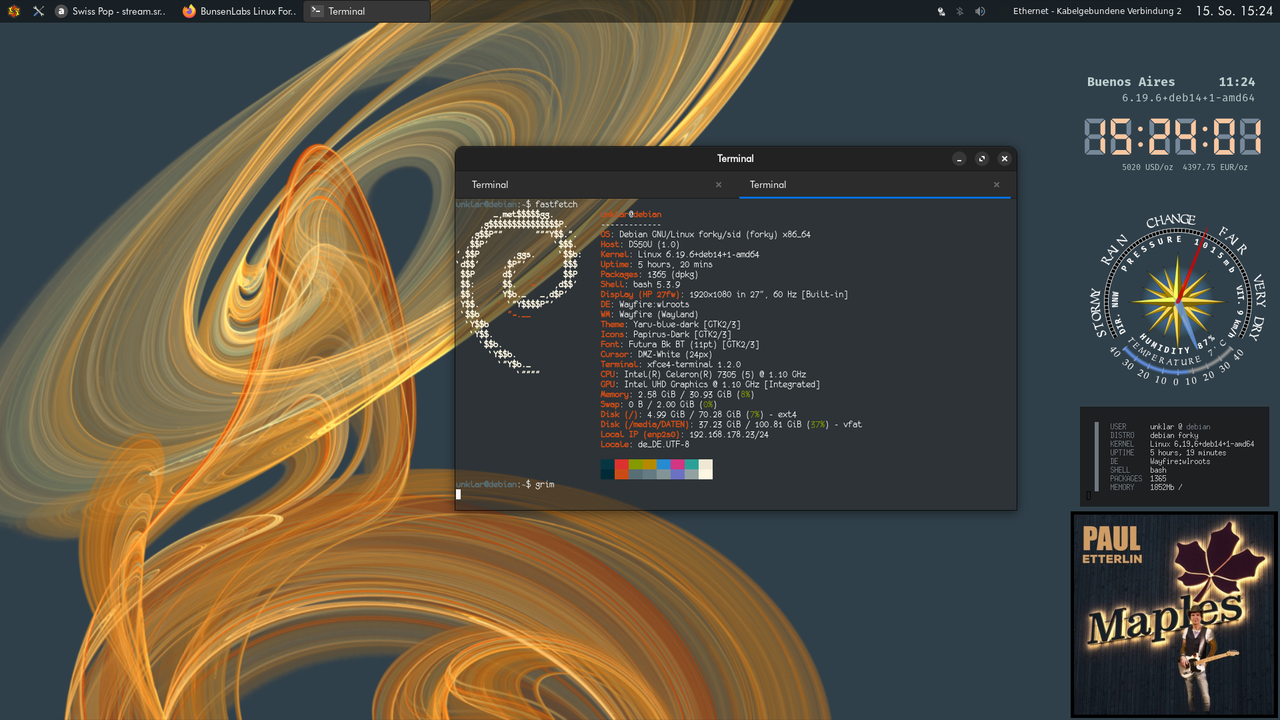Click the 'MEMORY 1852Mb' row in system widget

[x=1145, y=487]
